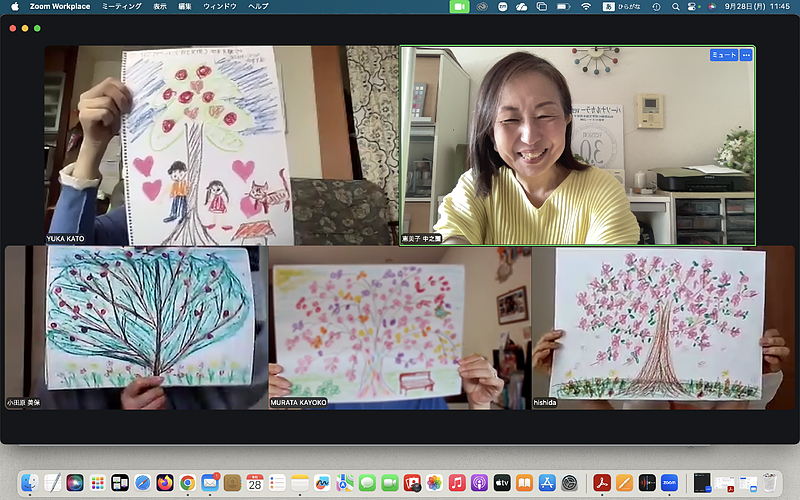Open Spotlight search

pyautogui.click(x=676, y=6)
